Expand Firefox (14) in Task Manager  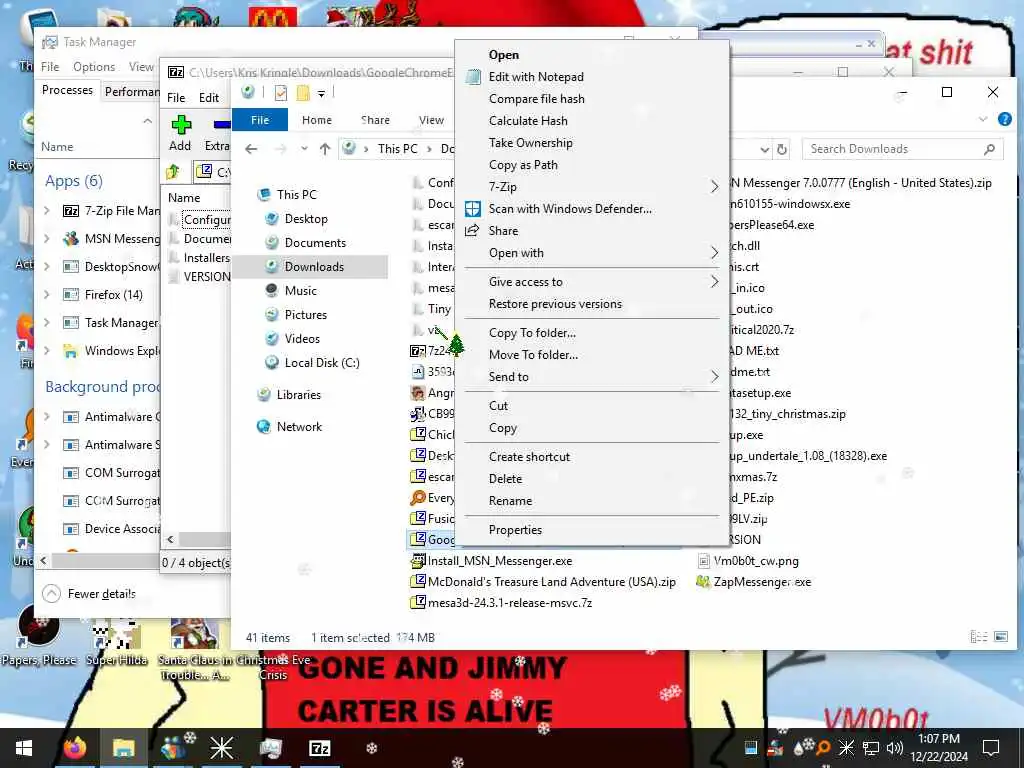(x=47, y=295)
